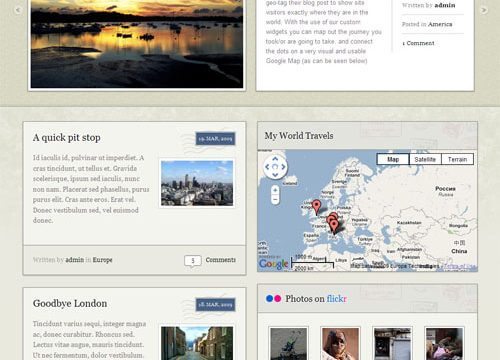Image resolution: width=500 pixels, height=360 pixels.
Task: Switch map view to Satellite
Action: pos(425,159)
